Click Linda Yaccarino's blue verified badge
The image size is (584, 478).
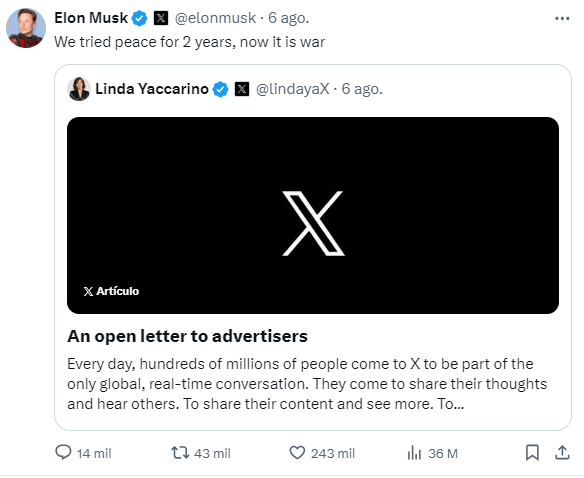coord(220,89)
